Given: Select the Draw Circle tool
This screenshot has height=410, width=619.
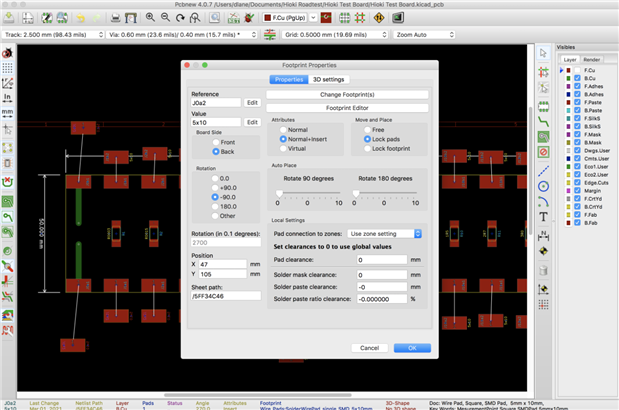Looking at the screenshot, I should (x=543, y=184).
